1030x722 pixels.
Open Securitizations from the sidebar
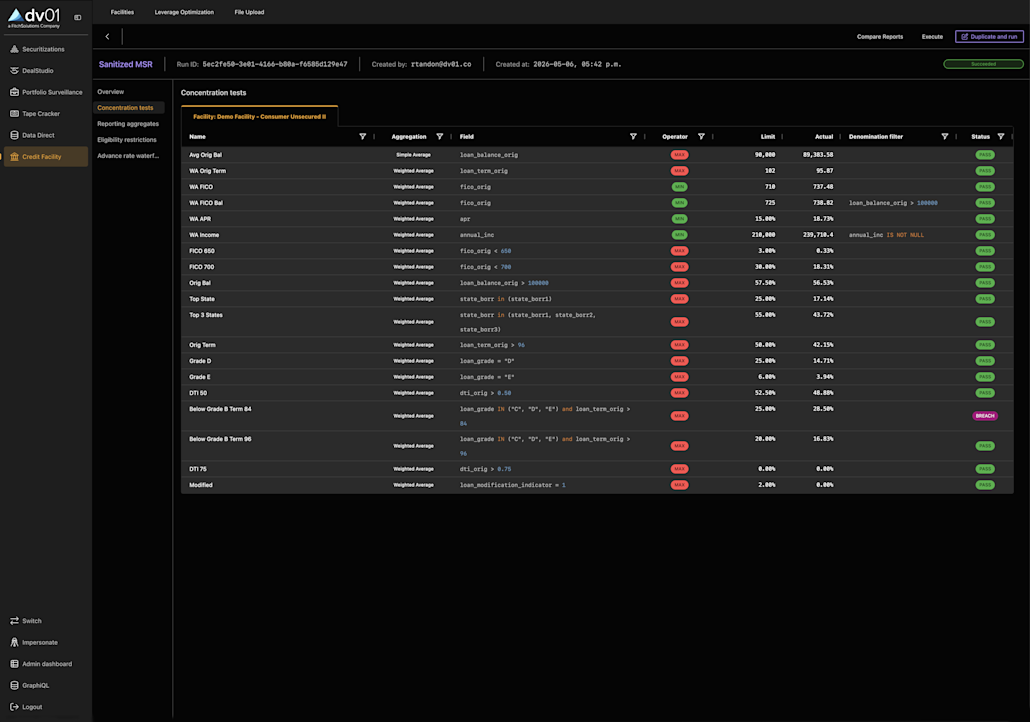coord(45,49)
